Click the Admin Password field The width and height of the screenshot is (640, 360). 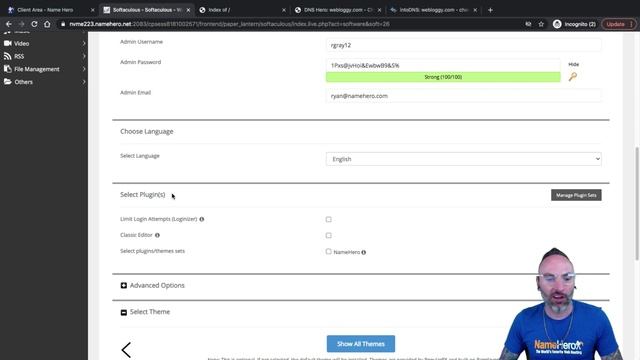coord(443,65)
